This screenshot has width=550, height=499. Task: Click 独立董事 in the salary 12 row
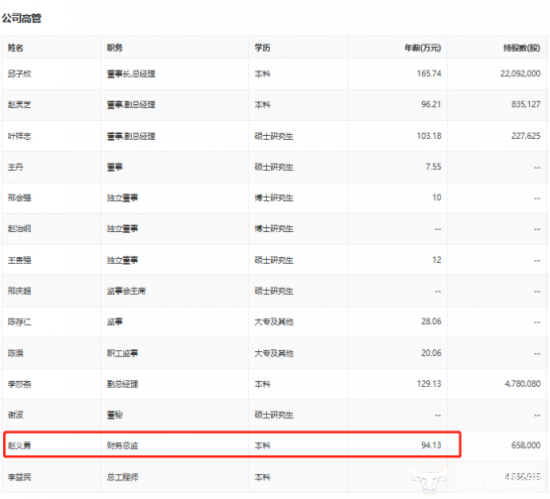[122, 260]
